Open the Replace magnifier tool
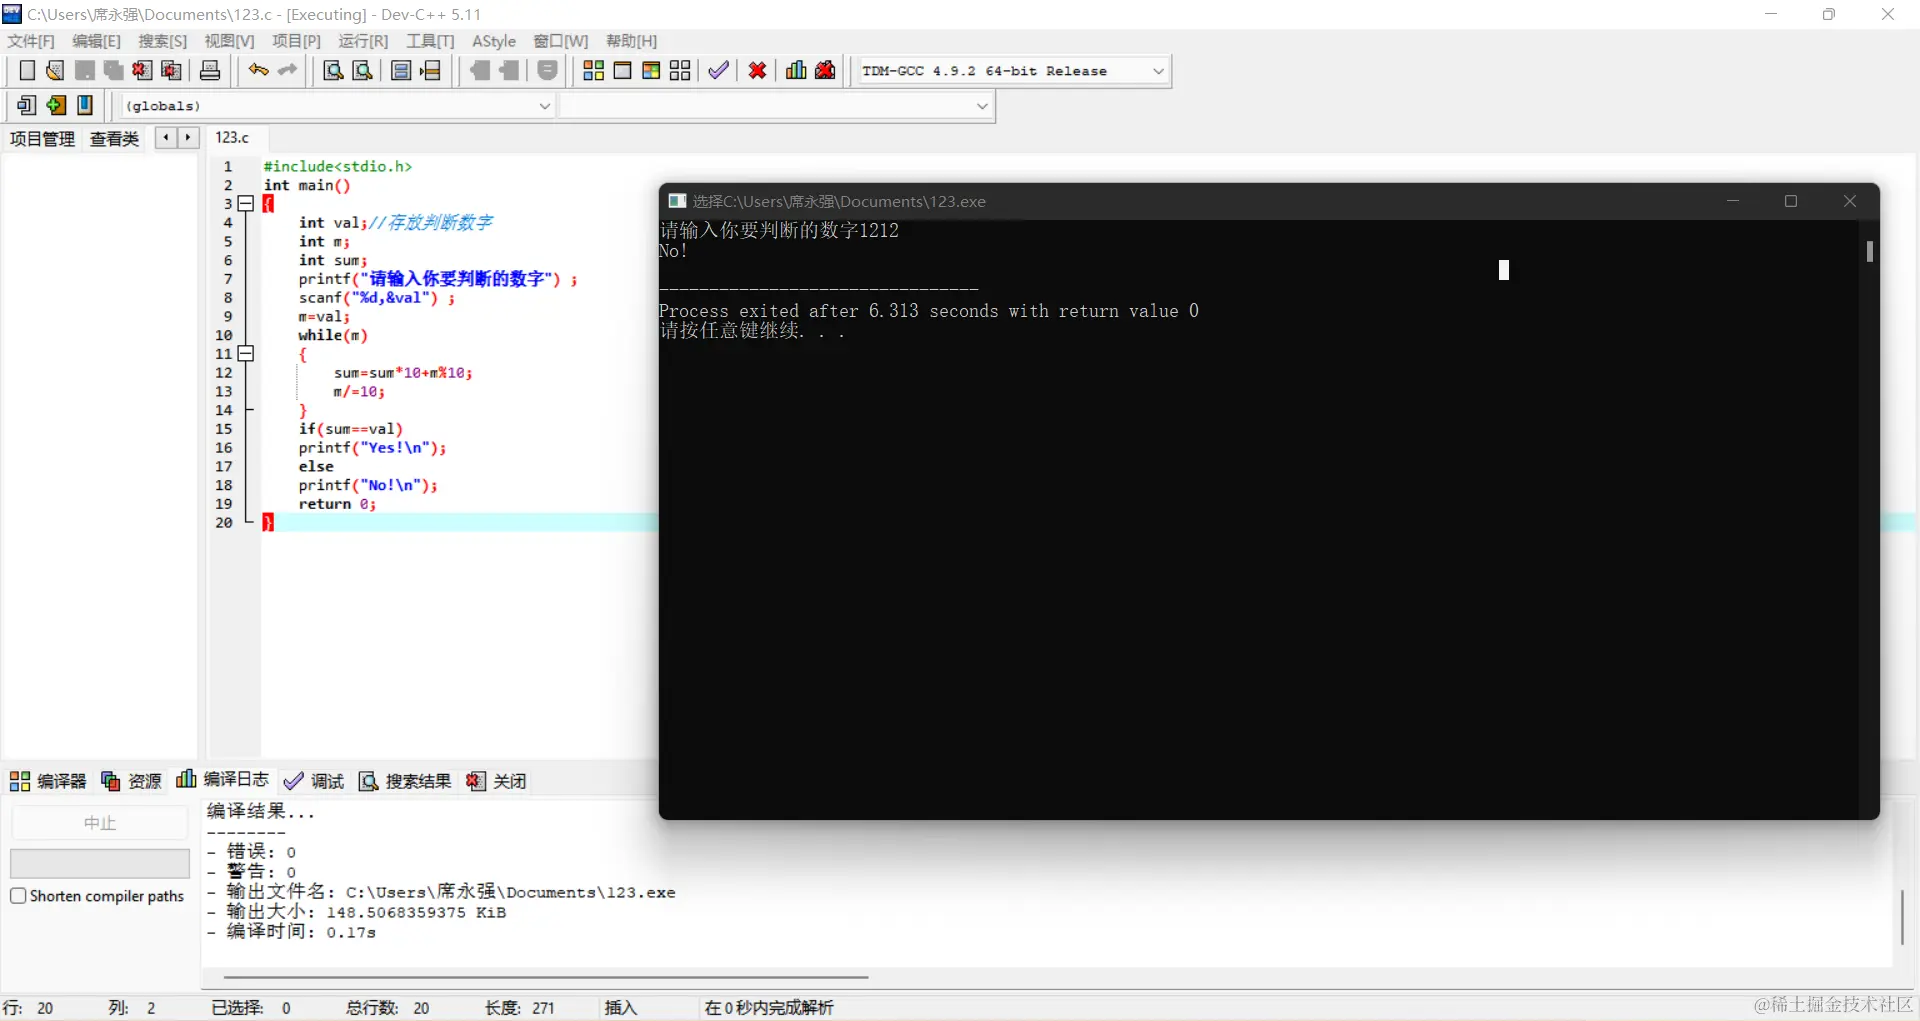Image resolution: width=1920 pixels, height=1021 pixels. [364, 70]
